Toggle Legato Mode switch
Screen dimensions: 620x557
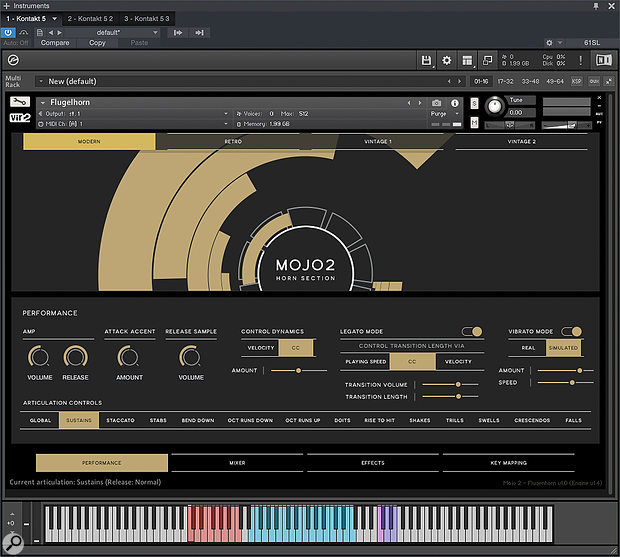[x=472, y=331]
